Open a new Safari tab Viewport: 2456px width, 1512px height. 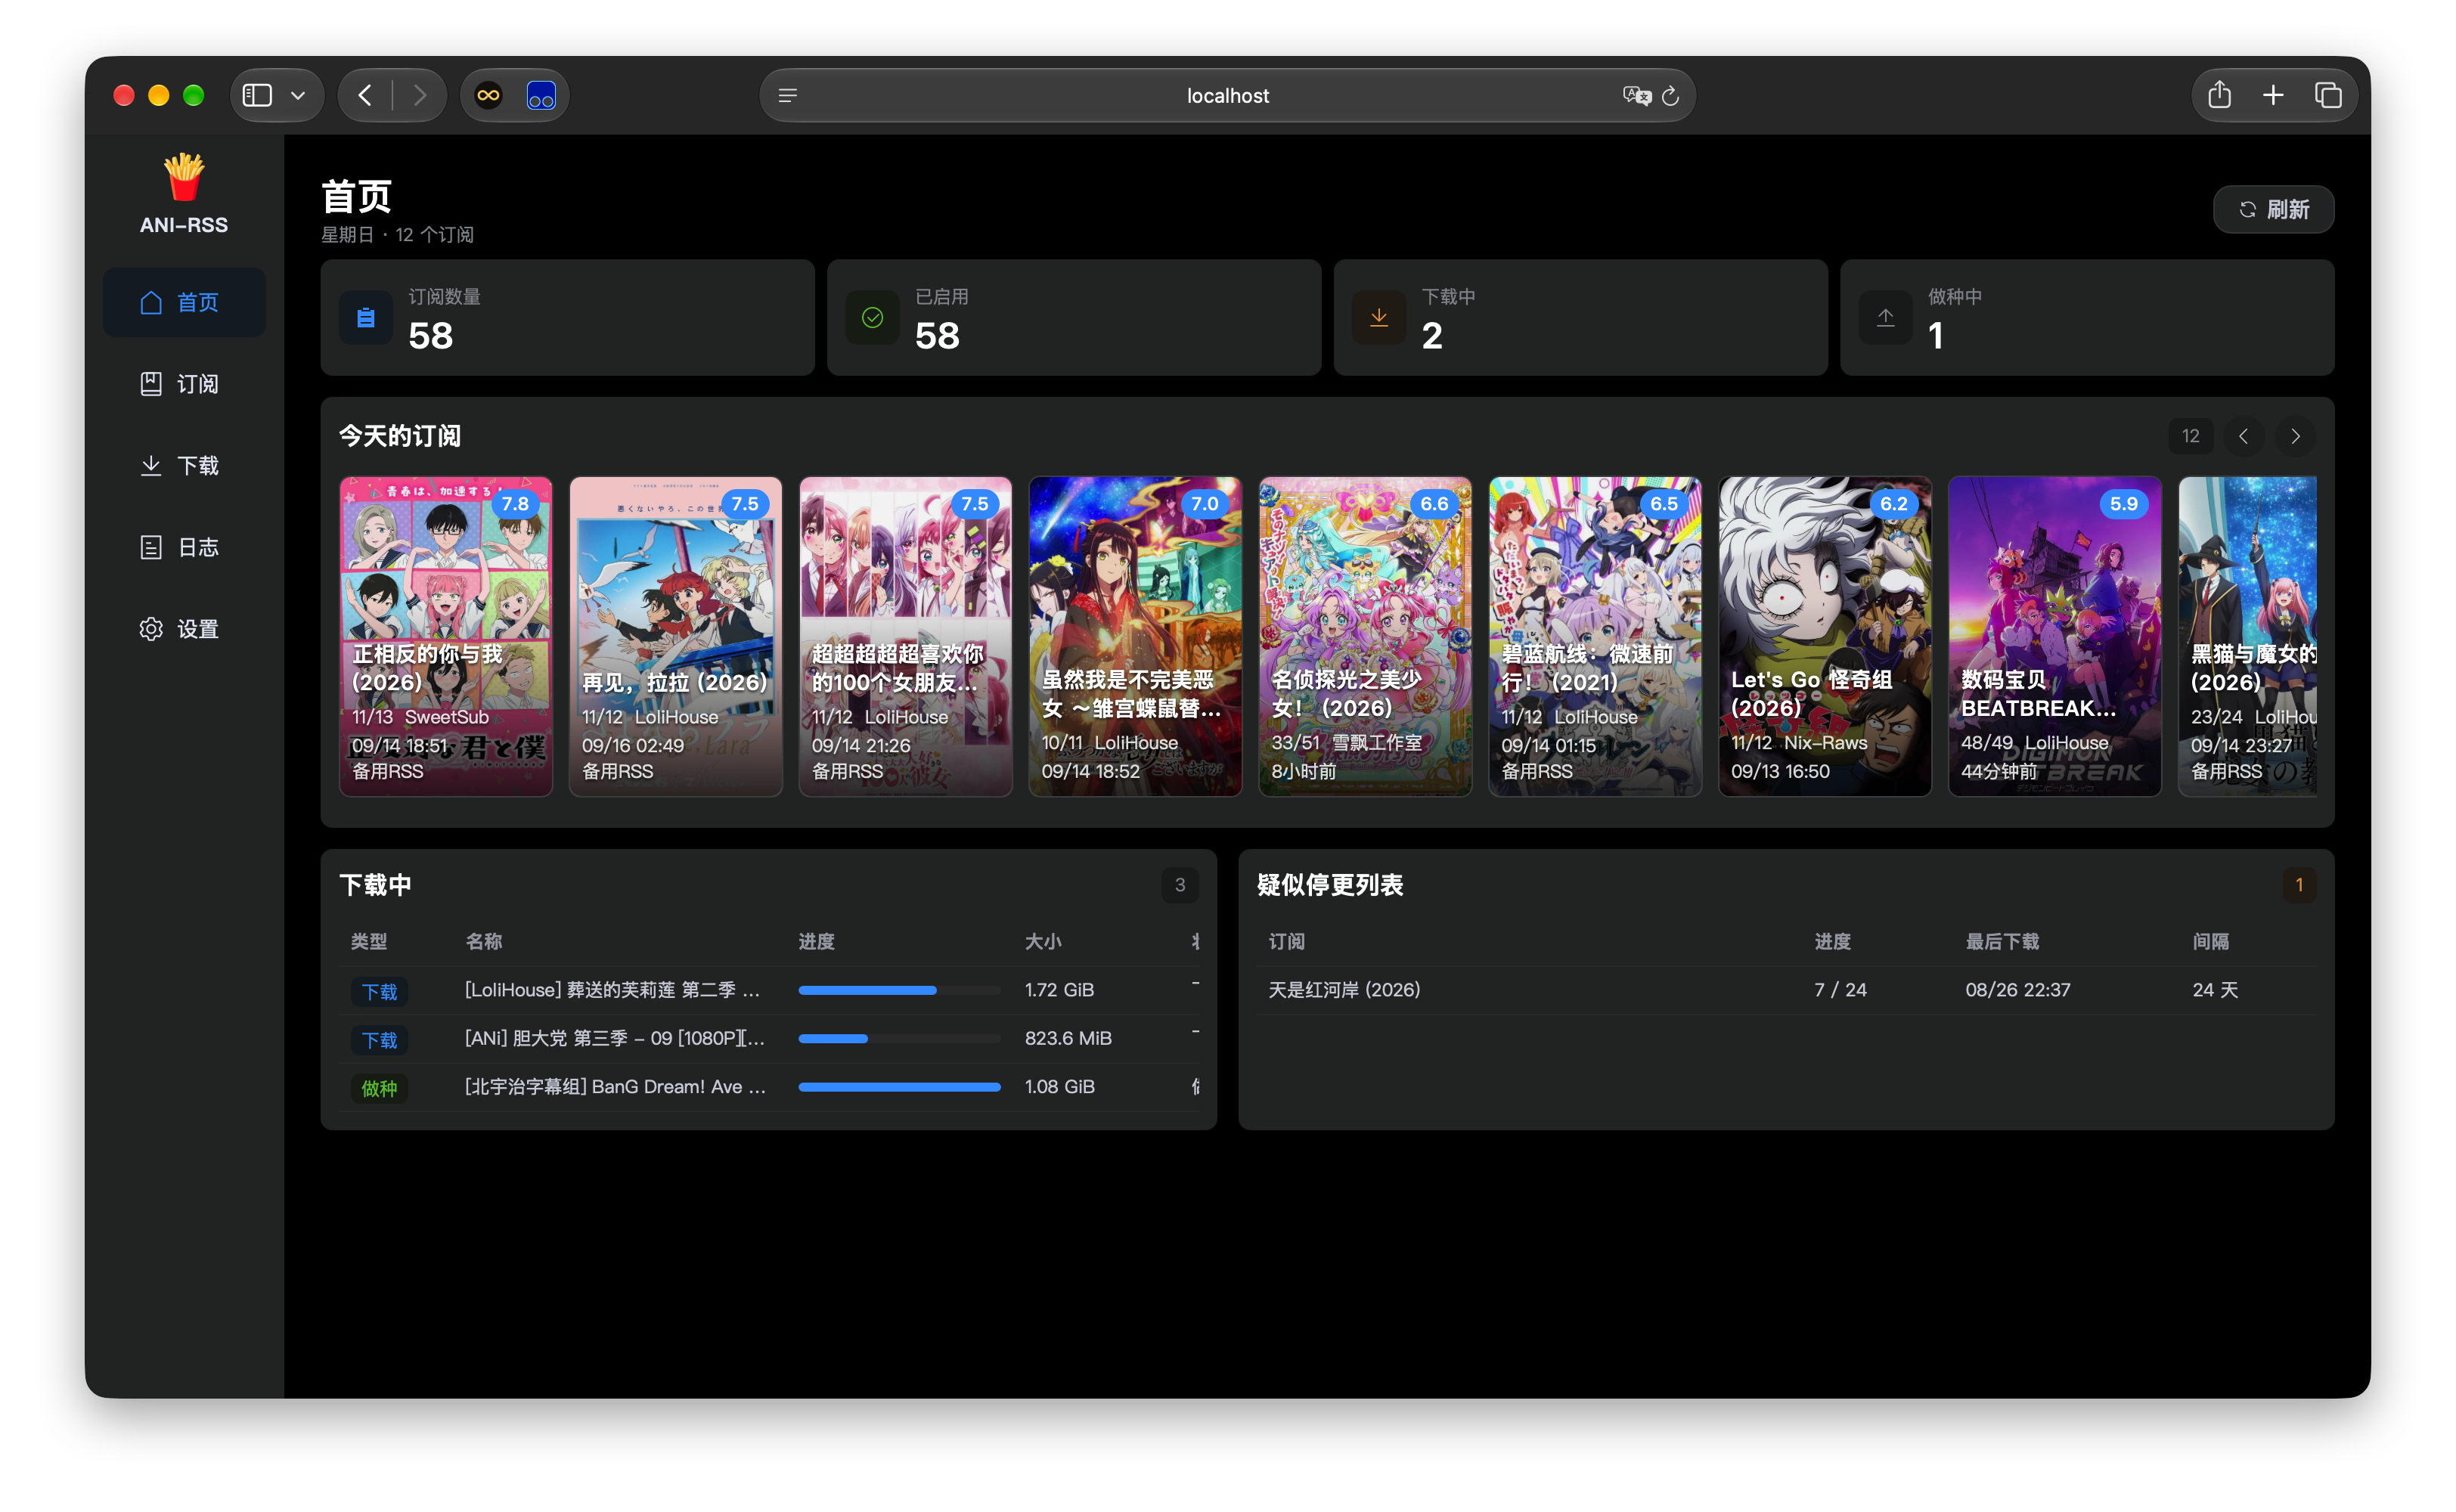click(x=2273, y=95)
